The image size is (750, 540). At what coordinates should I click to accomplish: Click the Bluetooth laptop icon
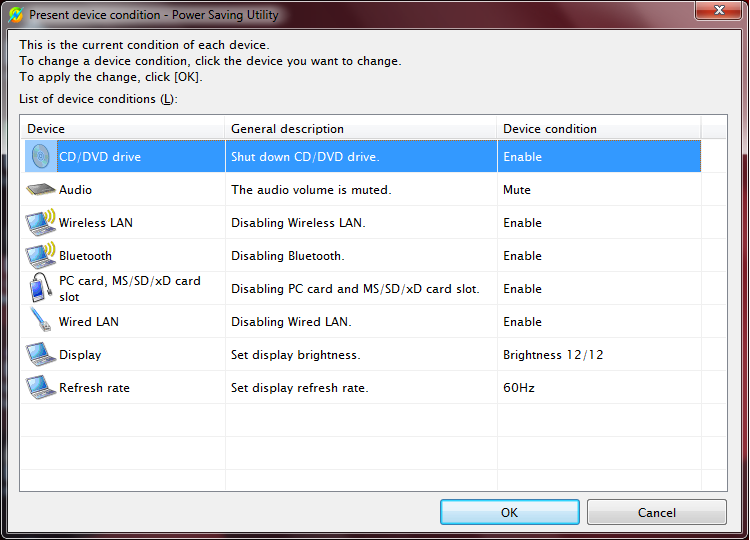pos(41,255)
